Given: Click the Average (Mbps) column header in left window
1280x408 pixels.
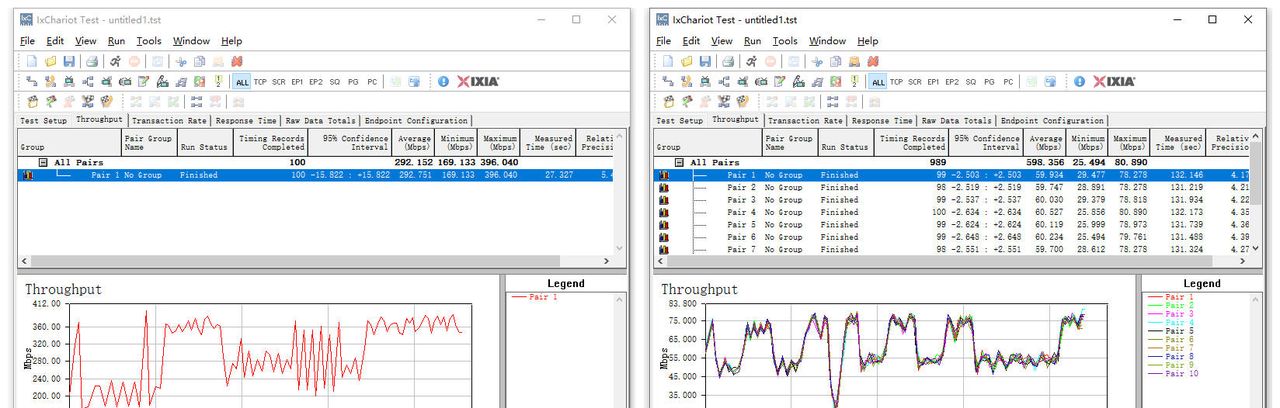Looking at the screenshot, I should pyautogui.click(x=412, y=143).
